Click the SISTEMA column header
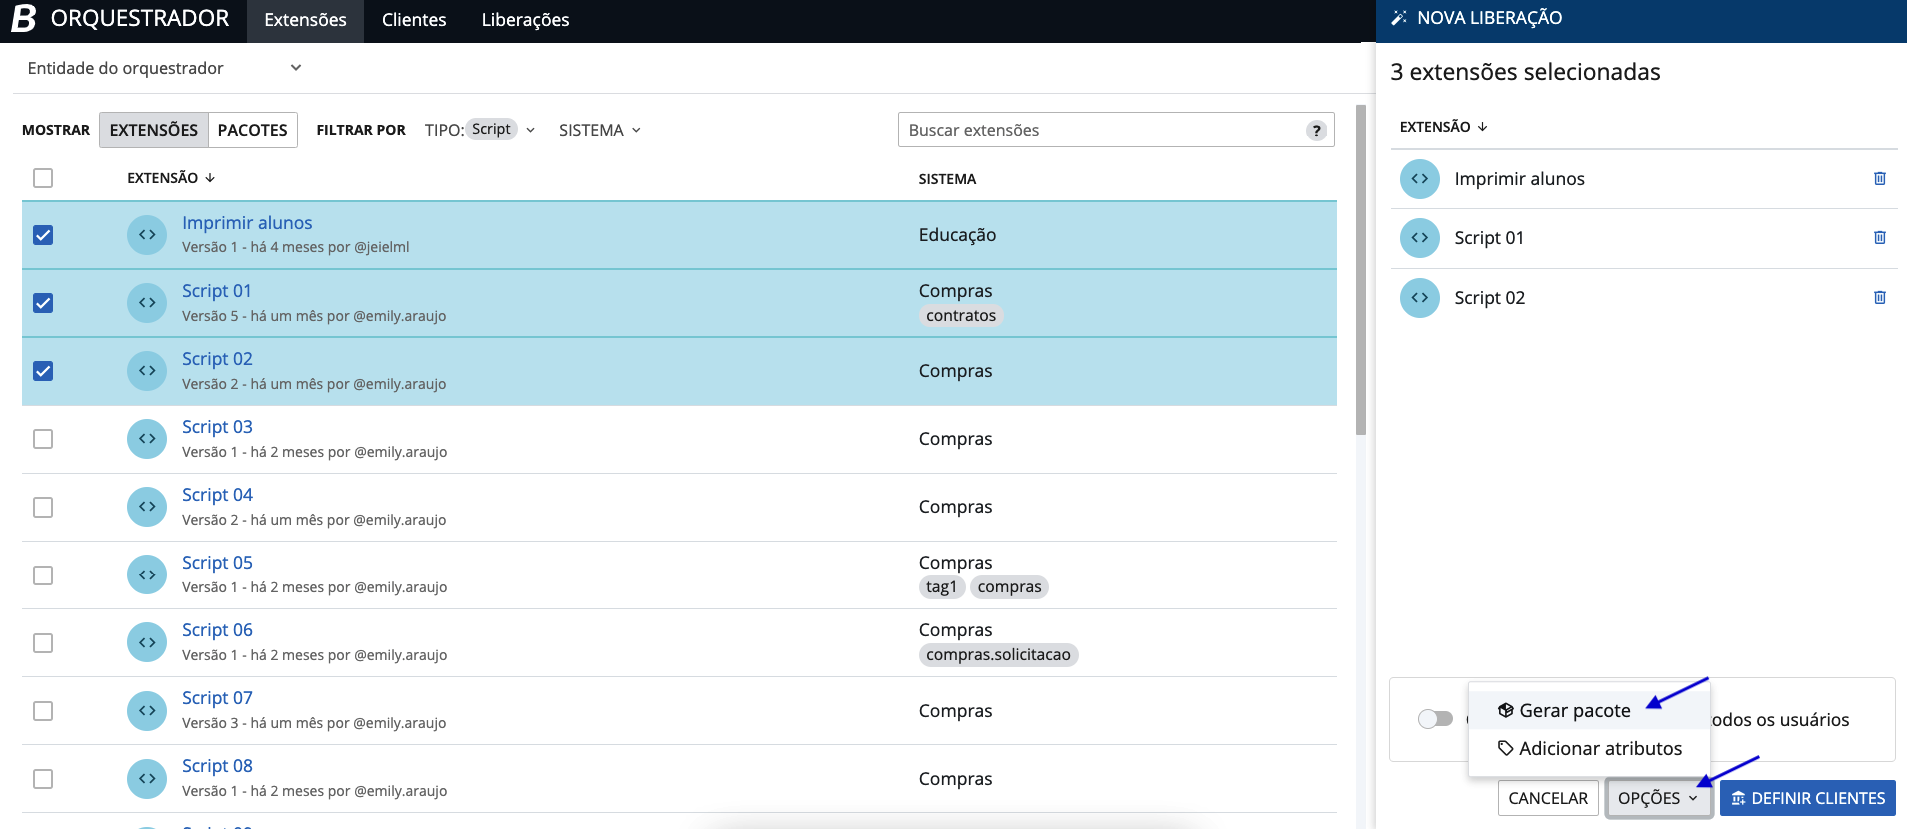The image size is (1907, 829). 947,179
